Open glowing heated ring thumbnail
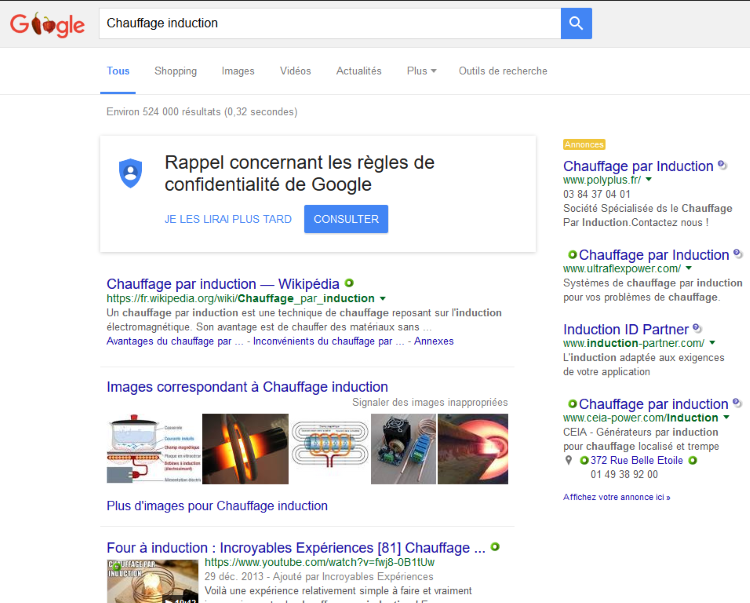 [245, 449]
